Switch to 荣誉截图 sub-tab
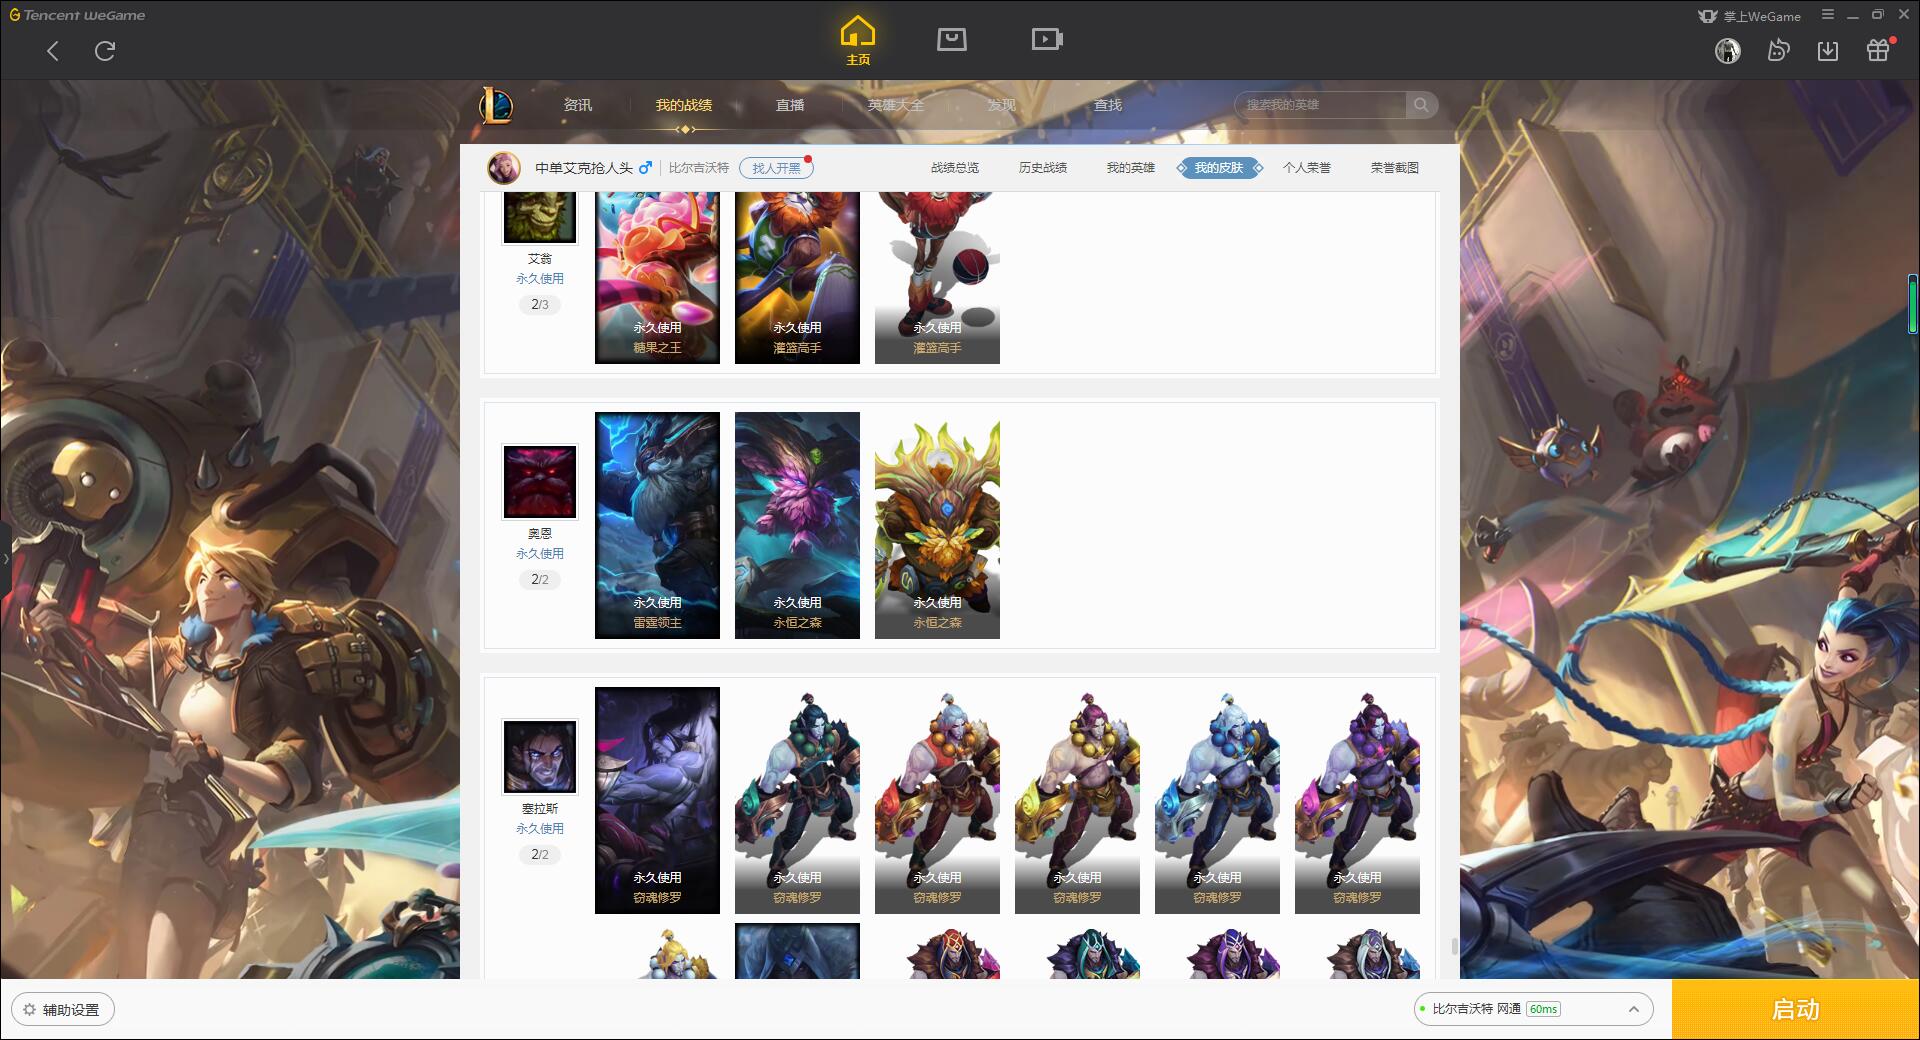 tap(1395, 168)
